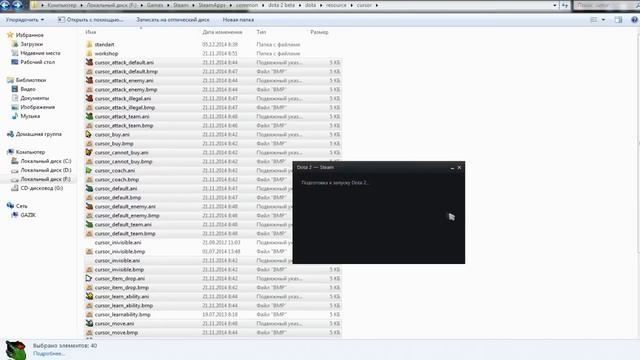Open Локальный диск (C:) in sidebar

[x=46, y=161]
